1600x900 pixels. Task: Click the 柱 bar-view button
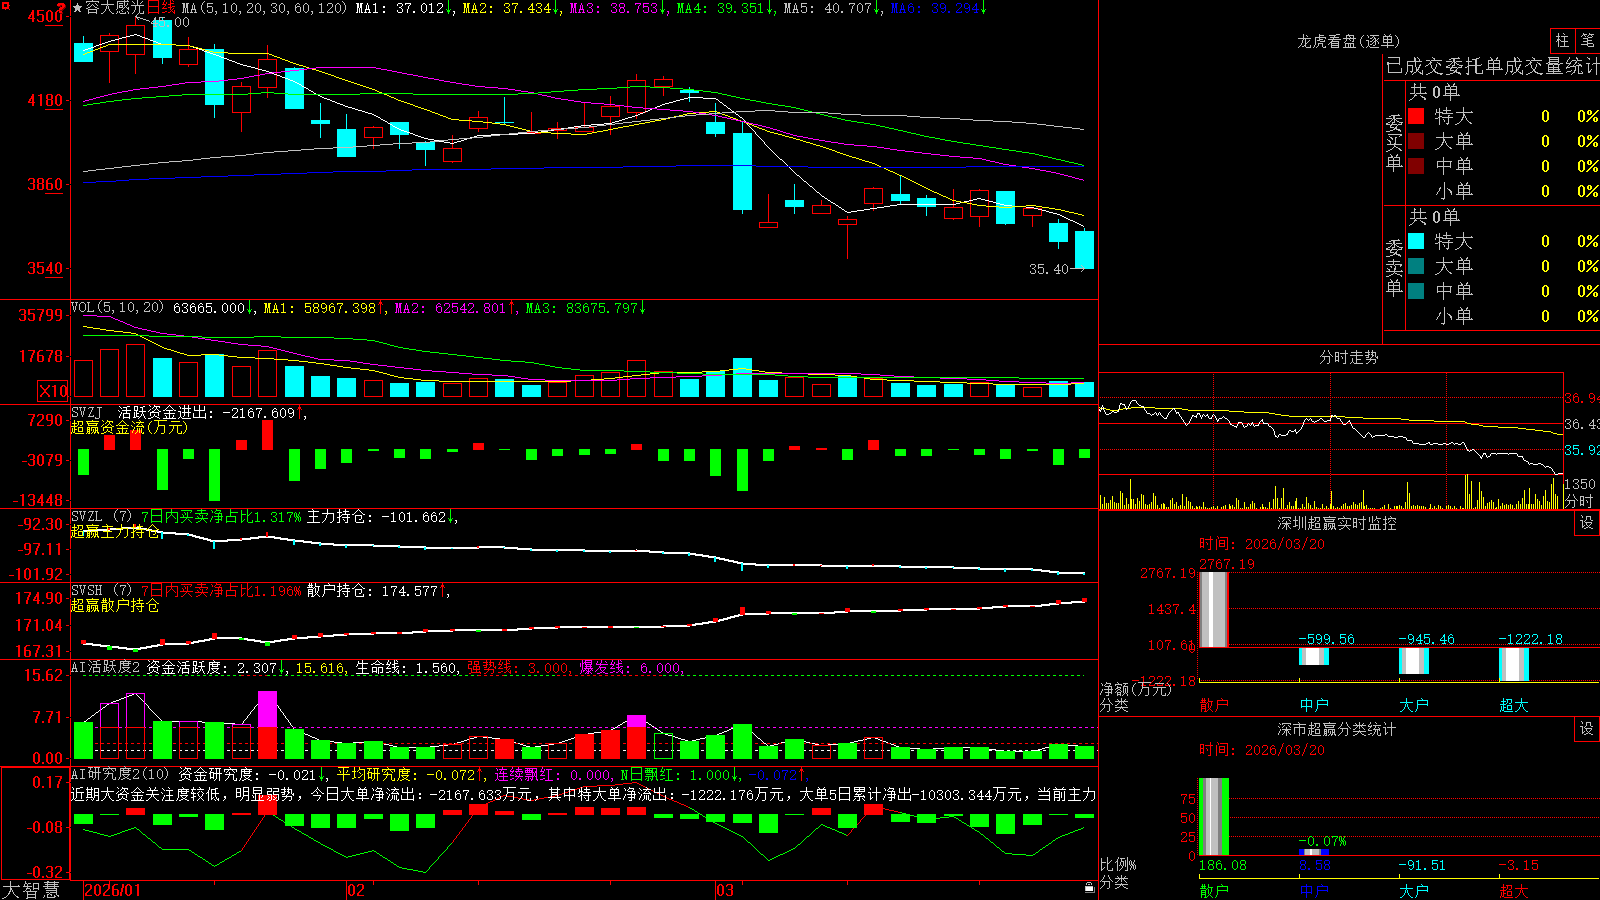[1562, 41]
